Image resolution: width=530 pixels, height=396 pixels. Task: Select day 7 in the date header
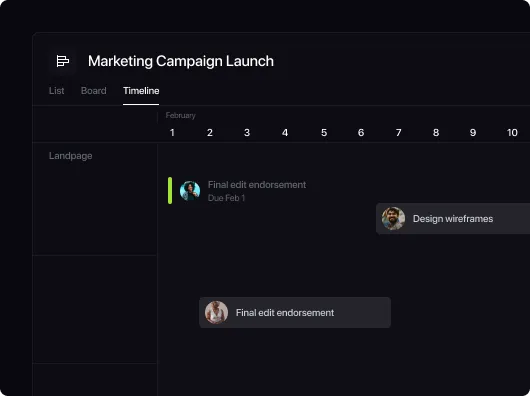pyautogui.click(x=399, y=132)
